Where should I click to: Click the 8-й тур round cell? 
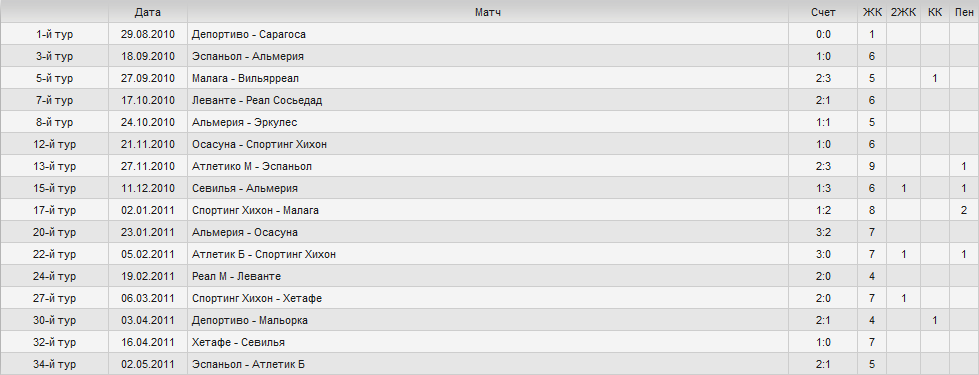pos(54,122)
